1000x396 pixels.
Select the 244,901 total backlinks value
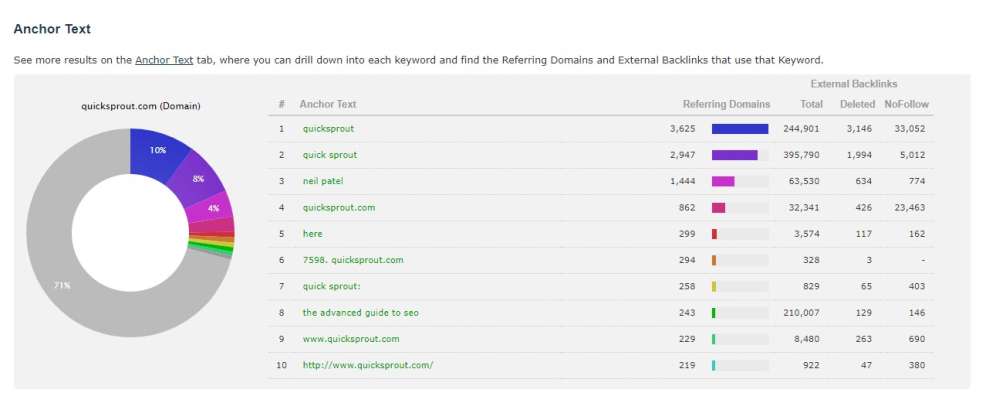click(x=801, y=129)
